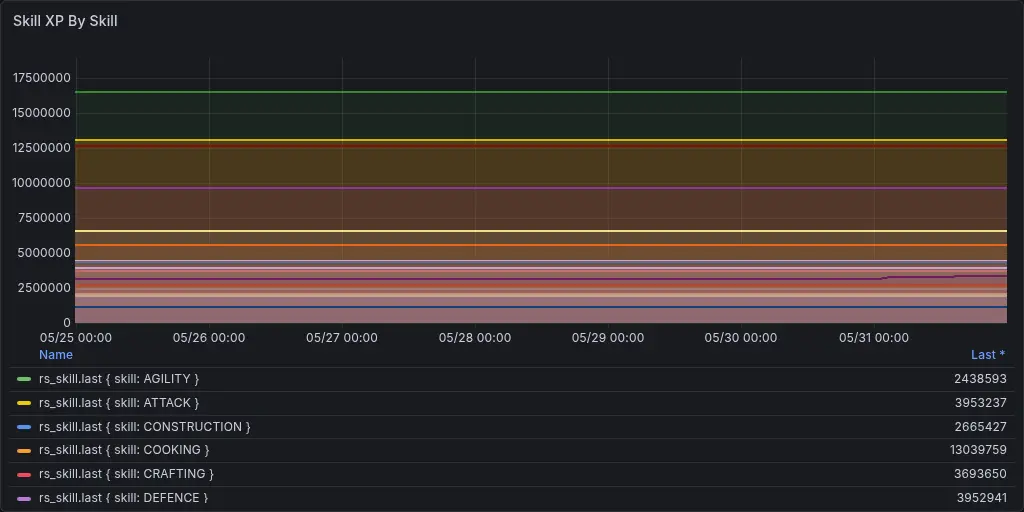Click the 17500000 y-axis label

[x=42, y=78]
